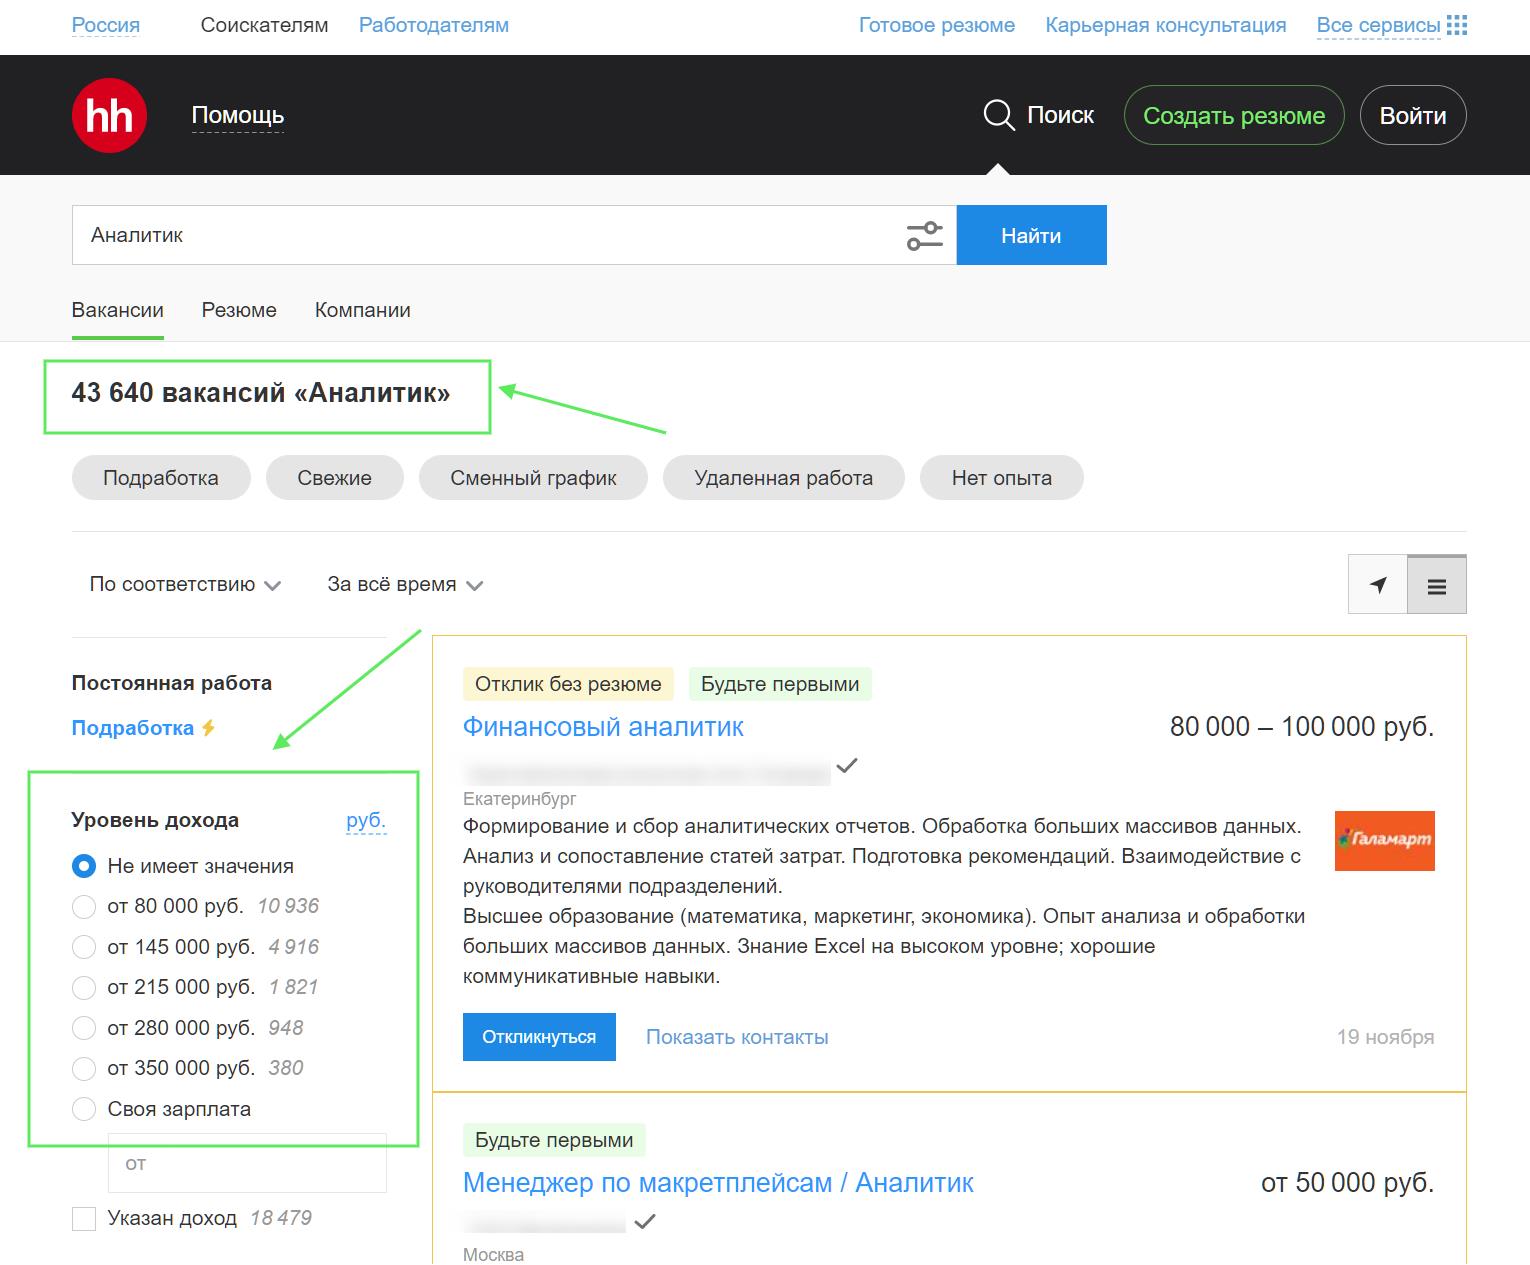Click the Galamart company logo
The height and width of the screenshot is (1265, 1530).
[x=1384, y=841]
